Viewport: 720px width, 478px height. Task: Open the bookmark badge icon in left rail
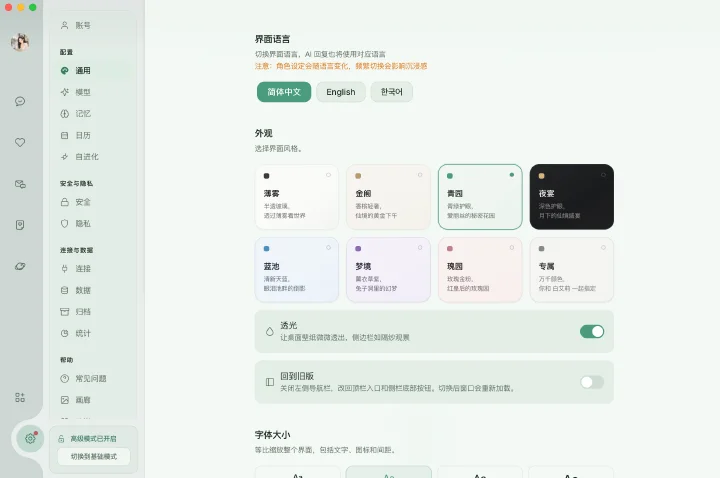point(20,225)
